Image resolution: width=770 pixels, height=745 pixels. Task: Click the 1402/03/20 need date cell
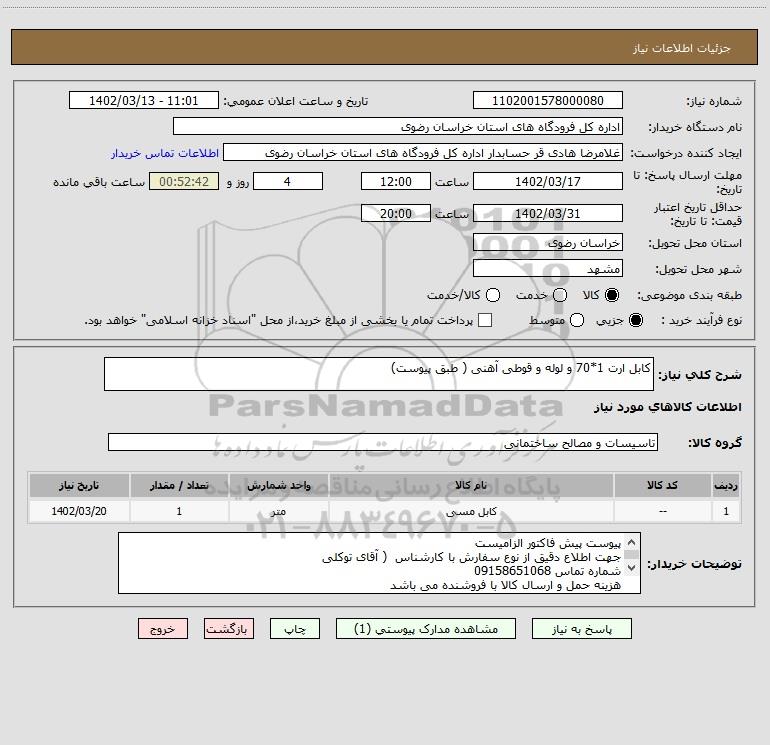pos(79,511)
